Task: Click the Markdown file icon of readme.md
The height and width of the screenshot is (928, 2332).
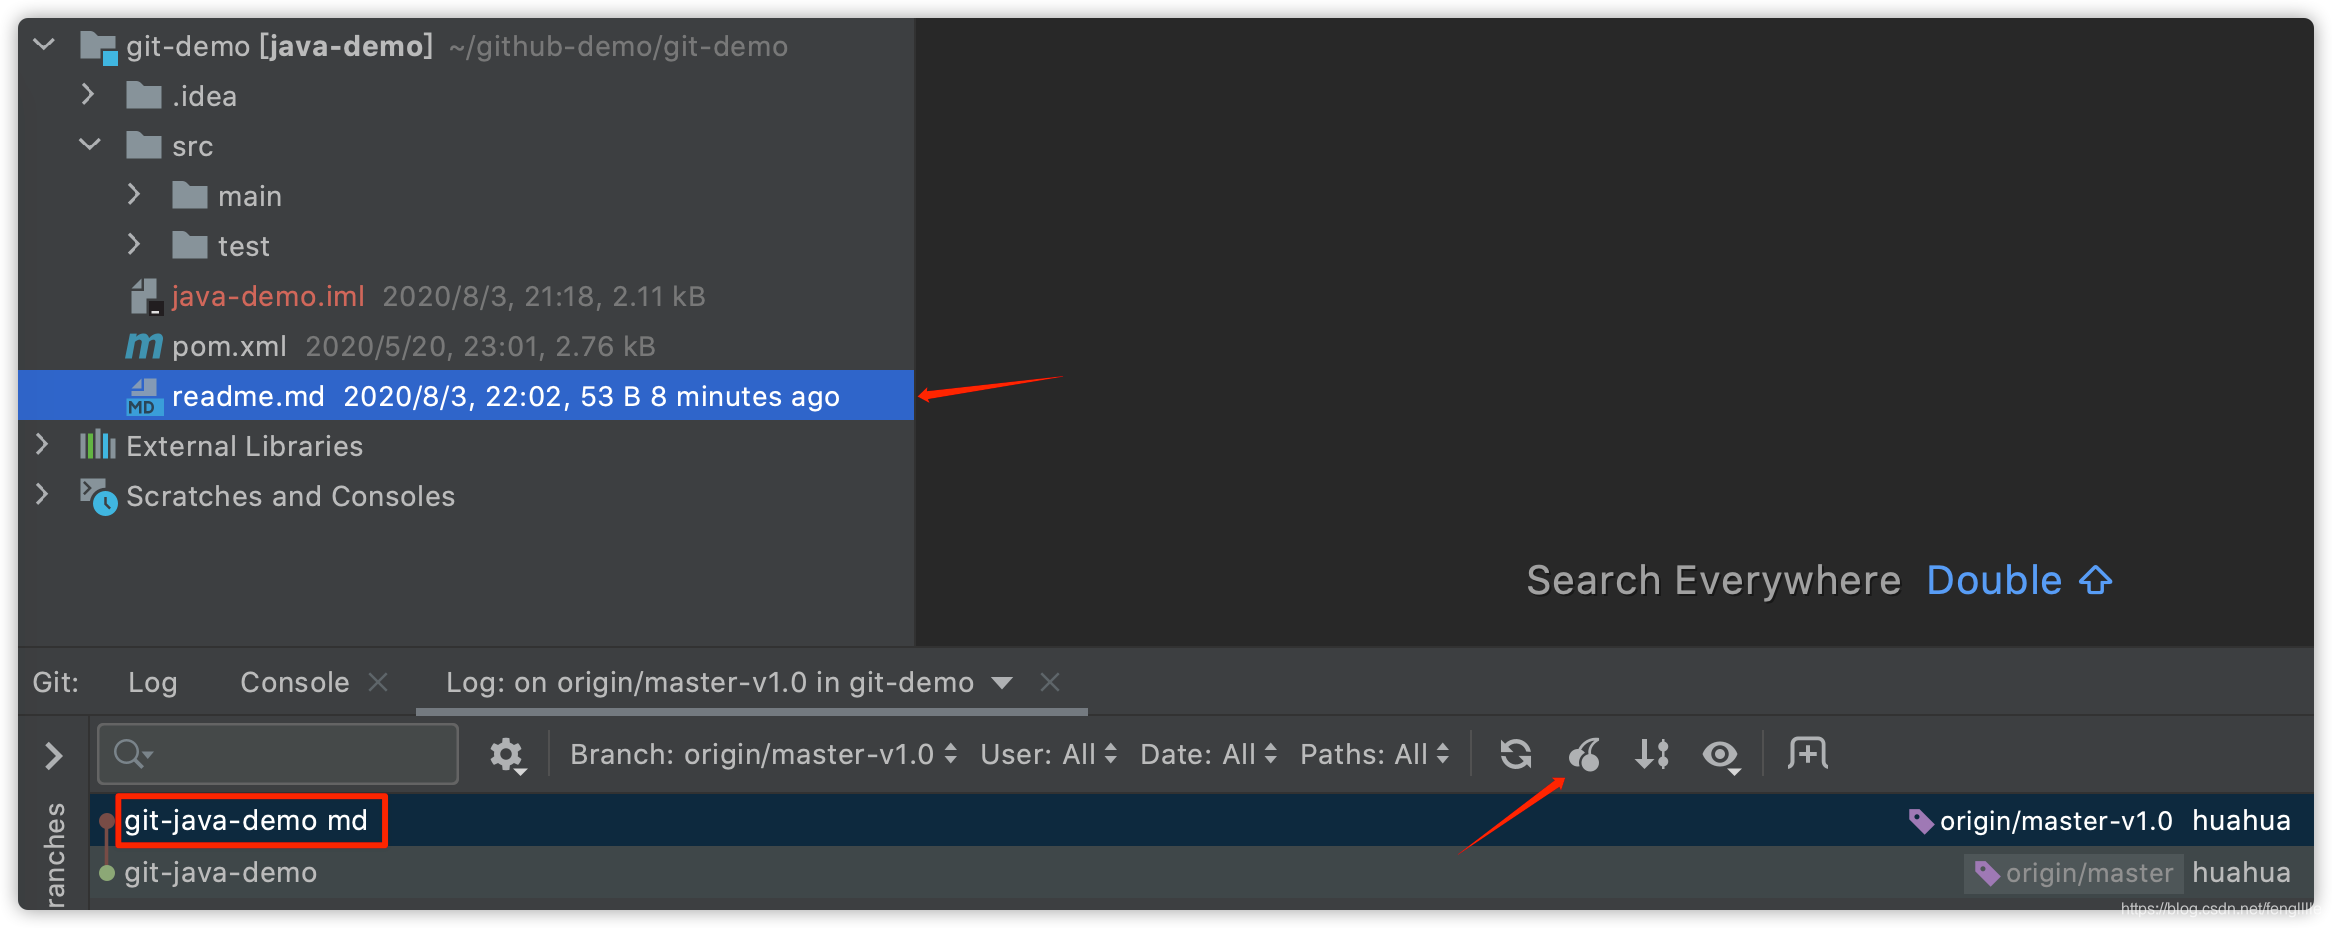Action: coord(145,397)
